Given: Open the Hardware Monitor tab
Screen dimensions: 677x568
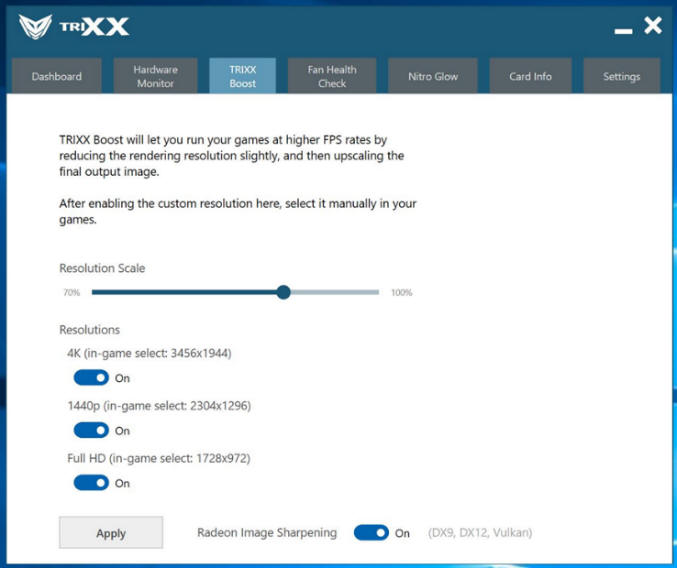Looking at the screenshot, I should [155, 76].
